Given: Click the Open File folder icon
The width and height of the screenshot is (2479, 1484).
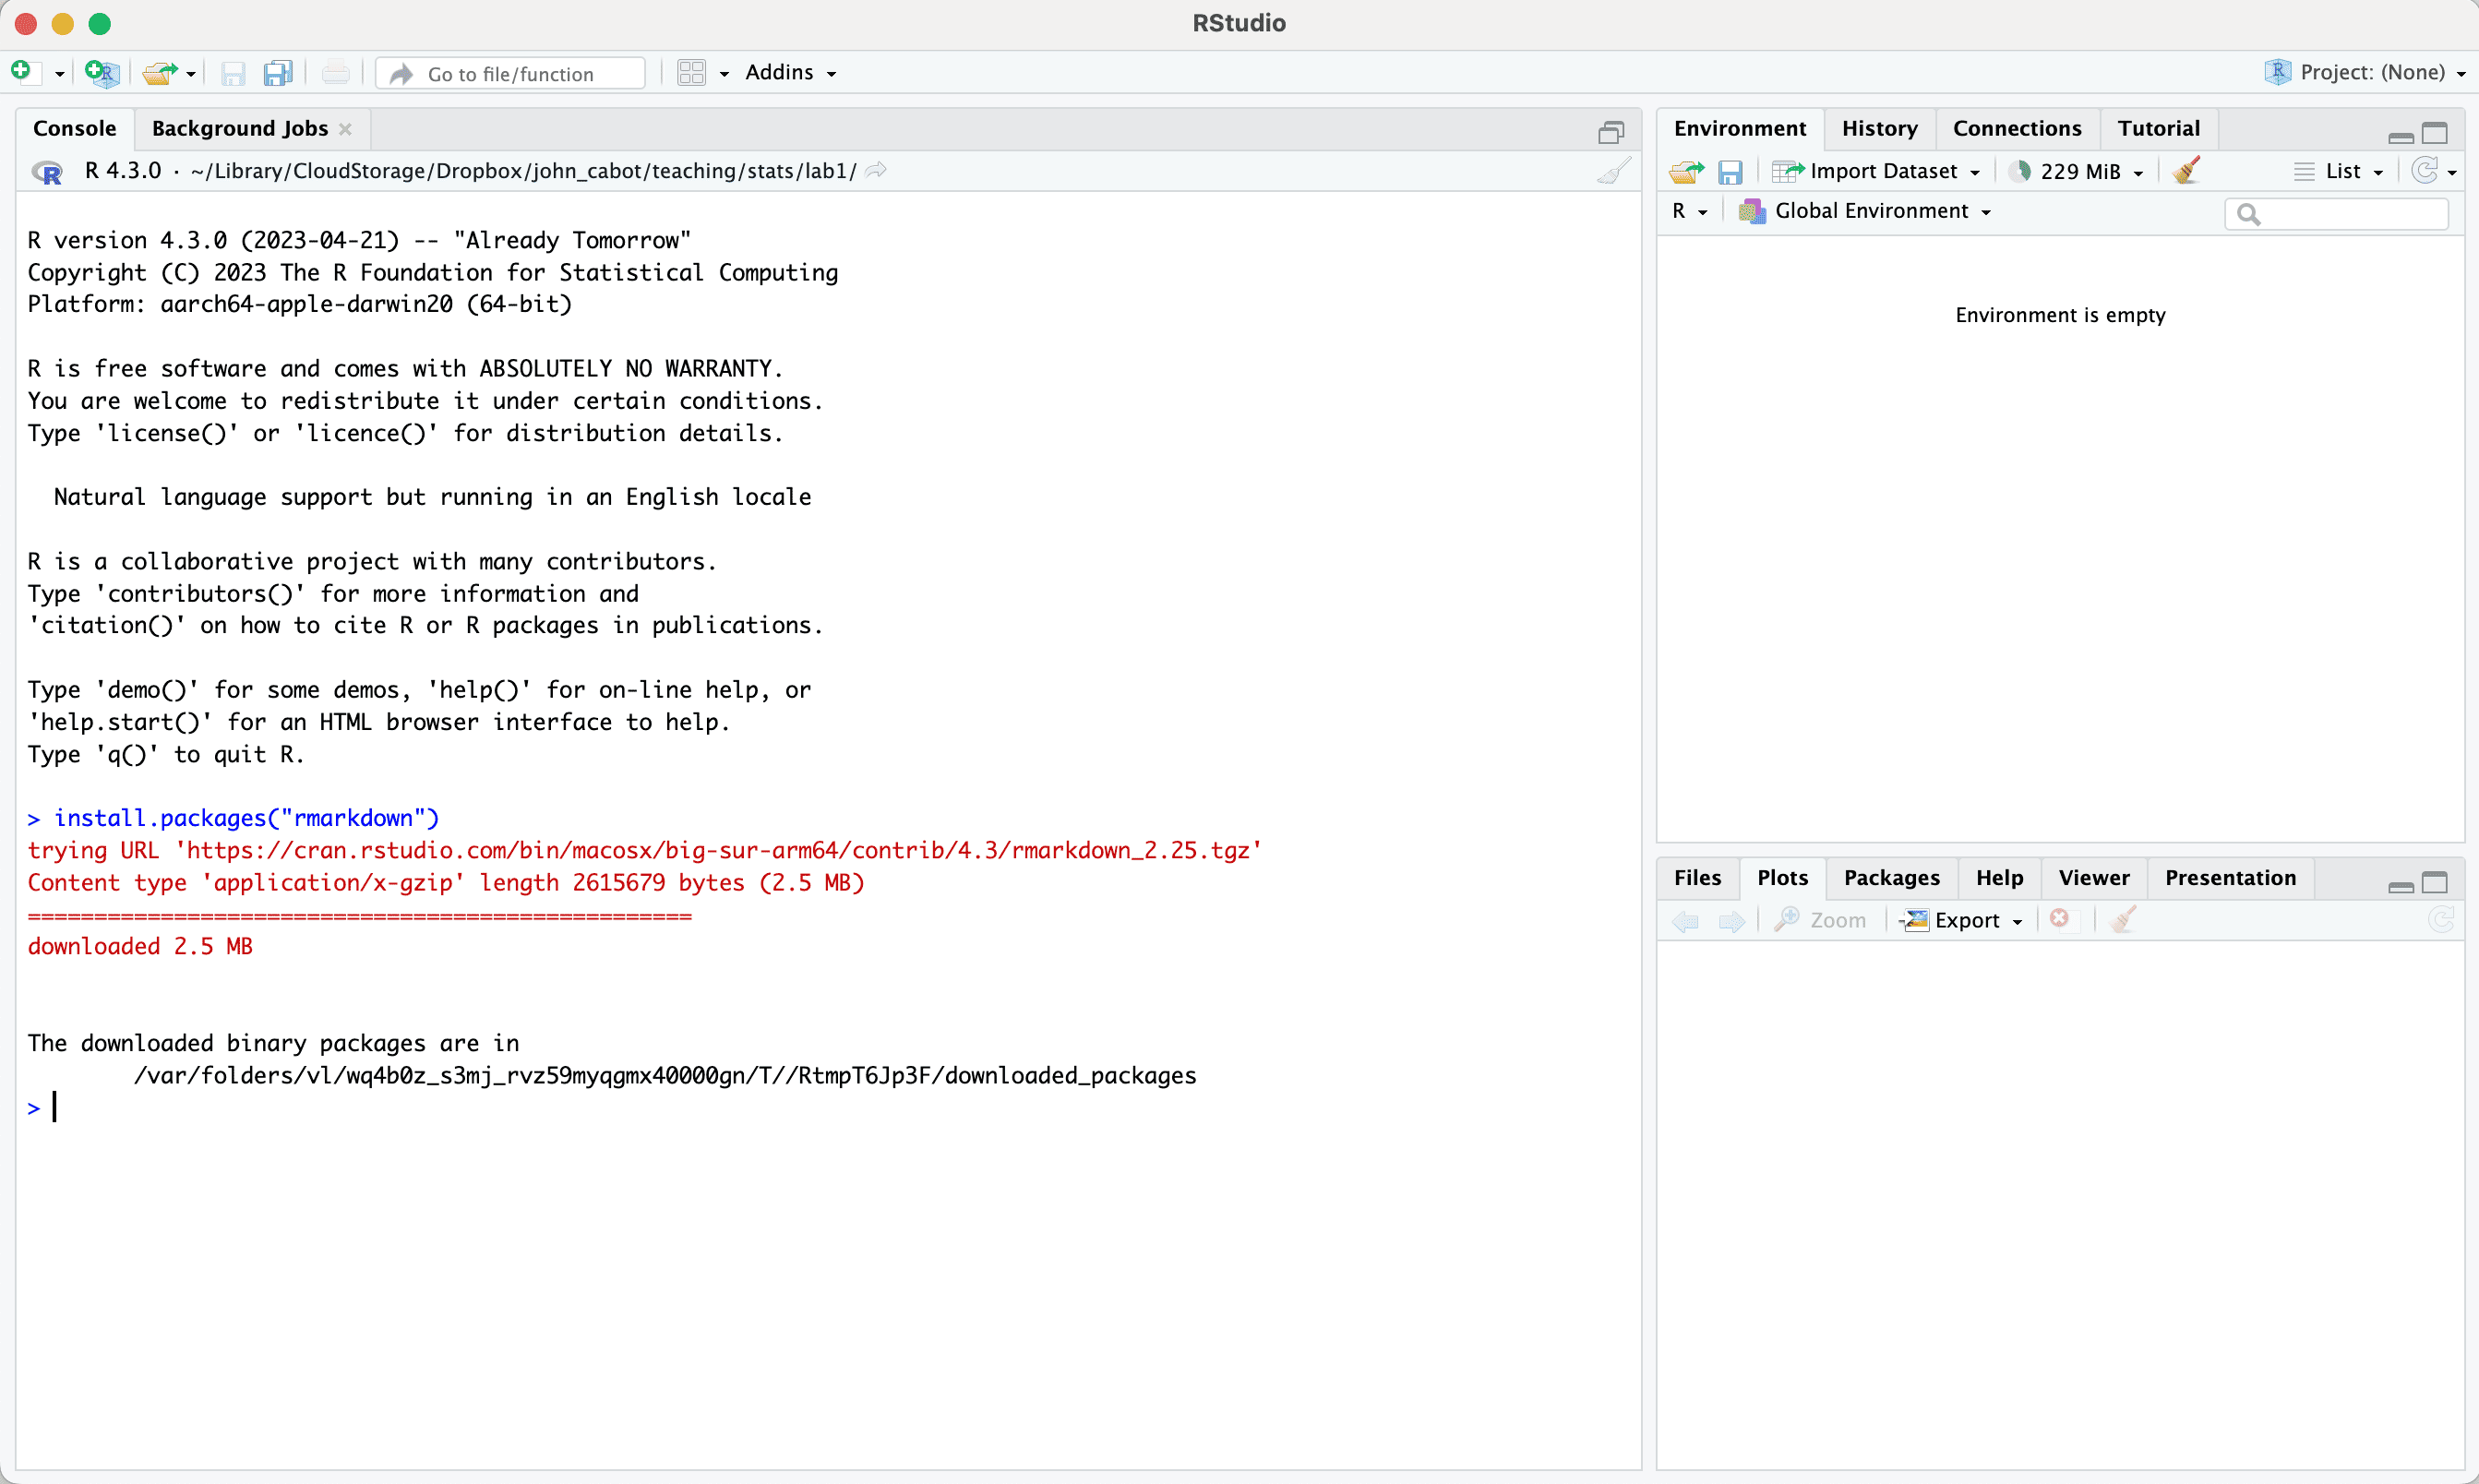Looking at the screenshot, I should pyautogui.click(x=159, y=72).
